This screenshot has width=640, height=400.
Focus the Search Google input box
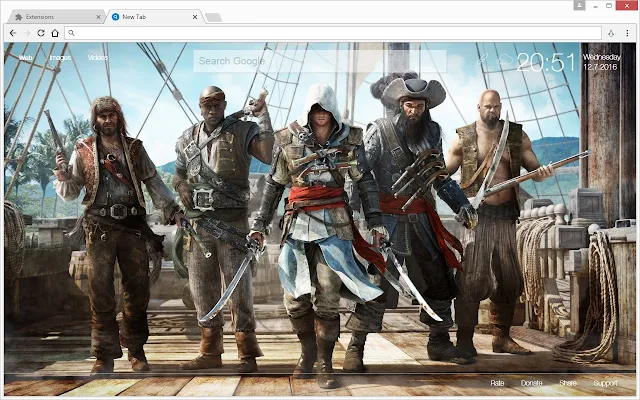[x=320, y=61]
